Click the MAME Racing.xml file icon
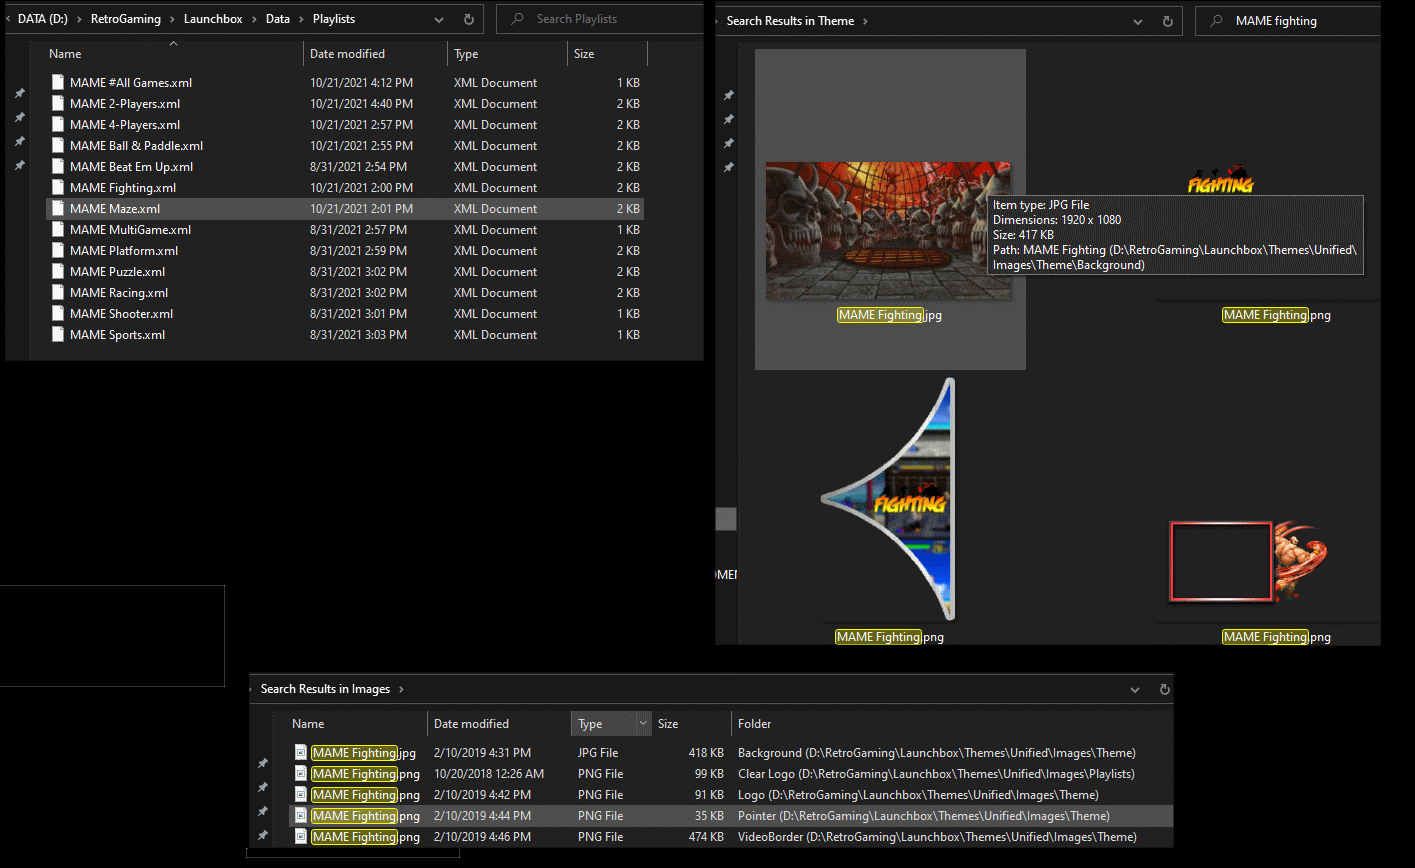The width and height of the screenshot is (1415, 868). coord(58,293)
